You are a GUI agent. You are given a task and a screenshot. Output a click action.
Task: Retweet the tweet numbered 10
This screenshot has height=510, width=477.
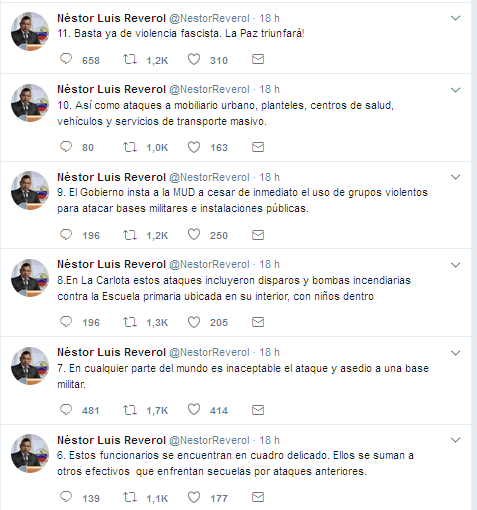(130, 147)
